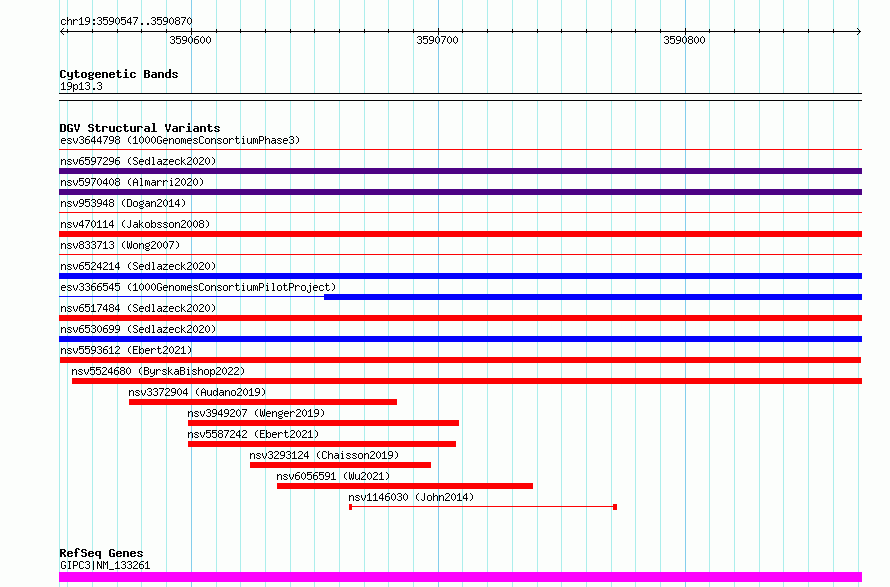Click the thin red line under esv3644798
890x587 pixels.
click(460, 150)
